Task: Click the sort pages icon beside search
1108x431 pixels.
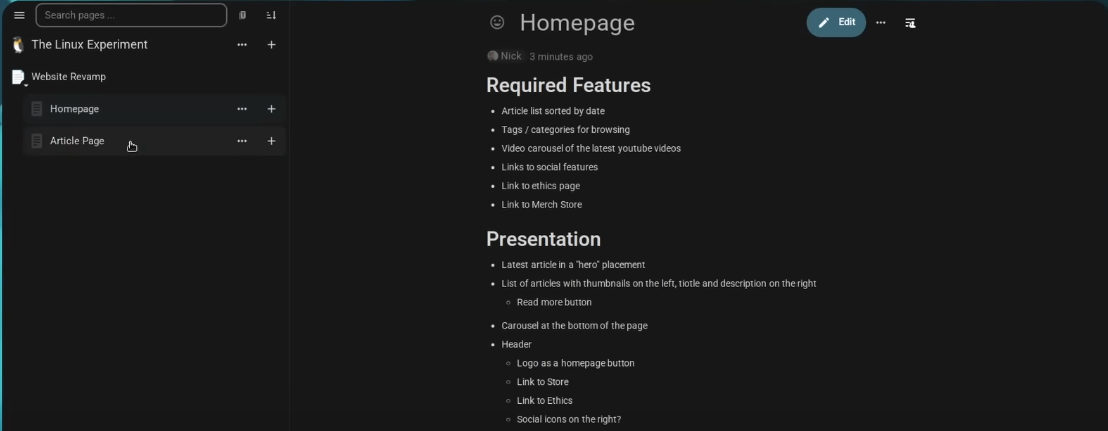Action: click(271, 15)
